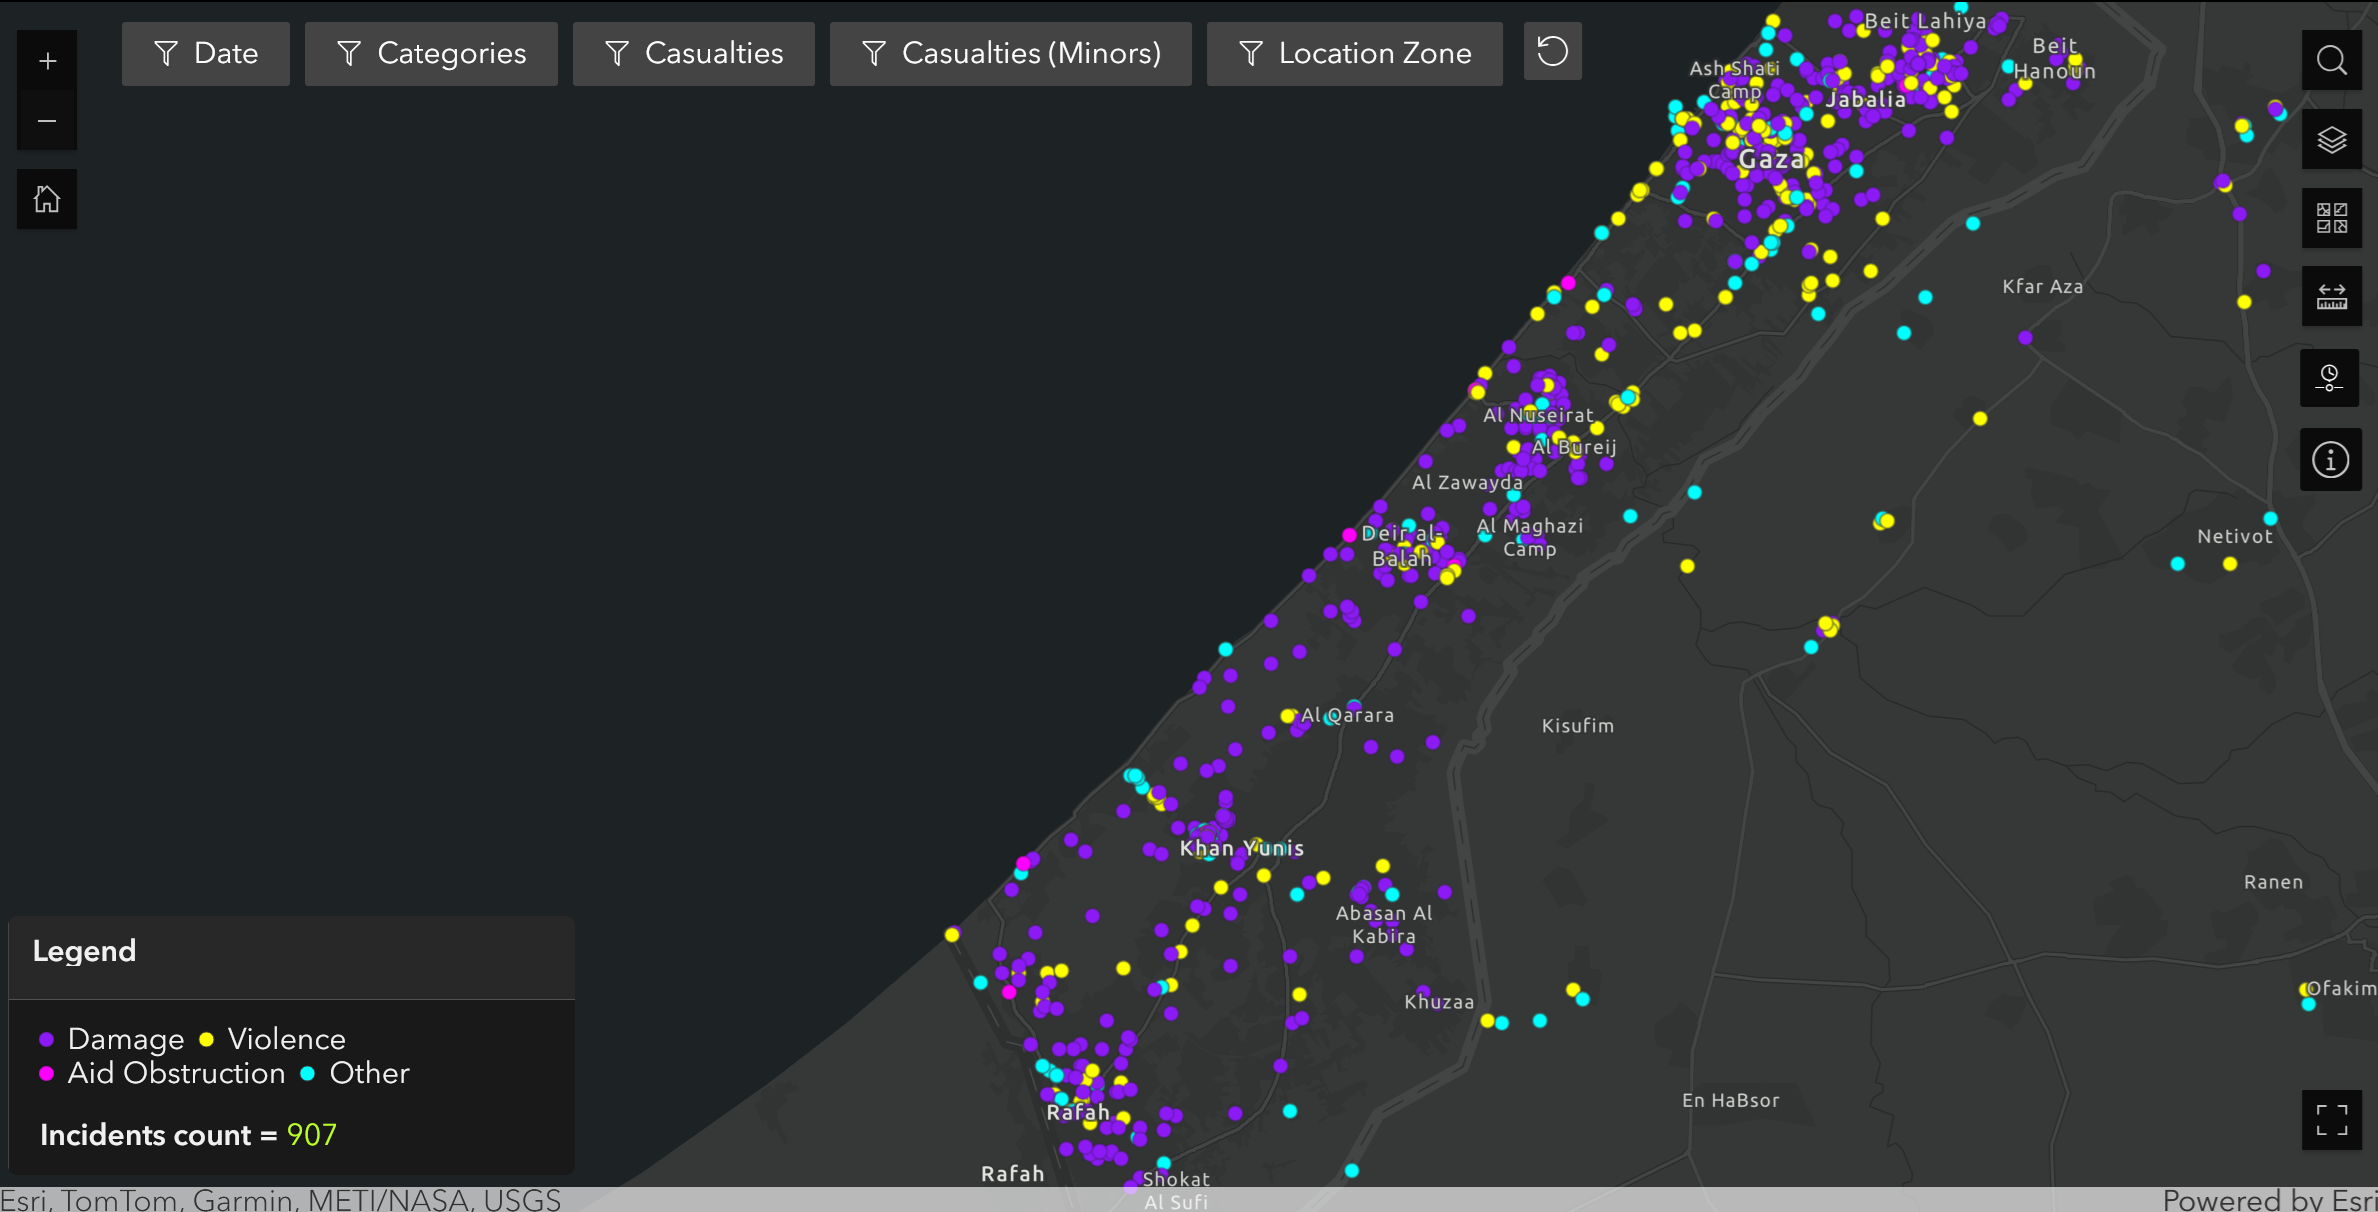Open the map search tool
The width and height of the screenshot is (2378, 1212).
(x=2332, y=60)
